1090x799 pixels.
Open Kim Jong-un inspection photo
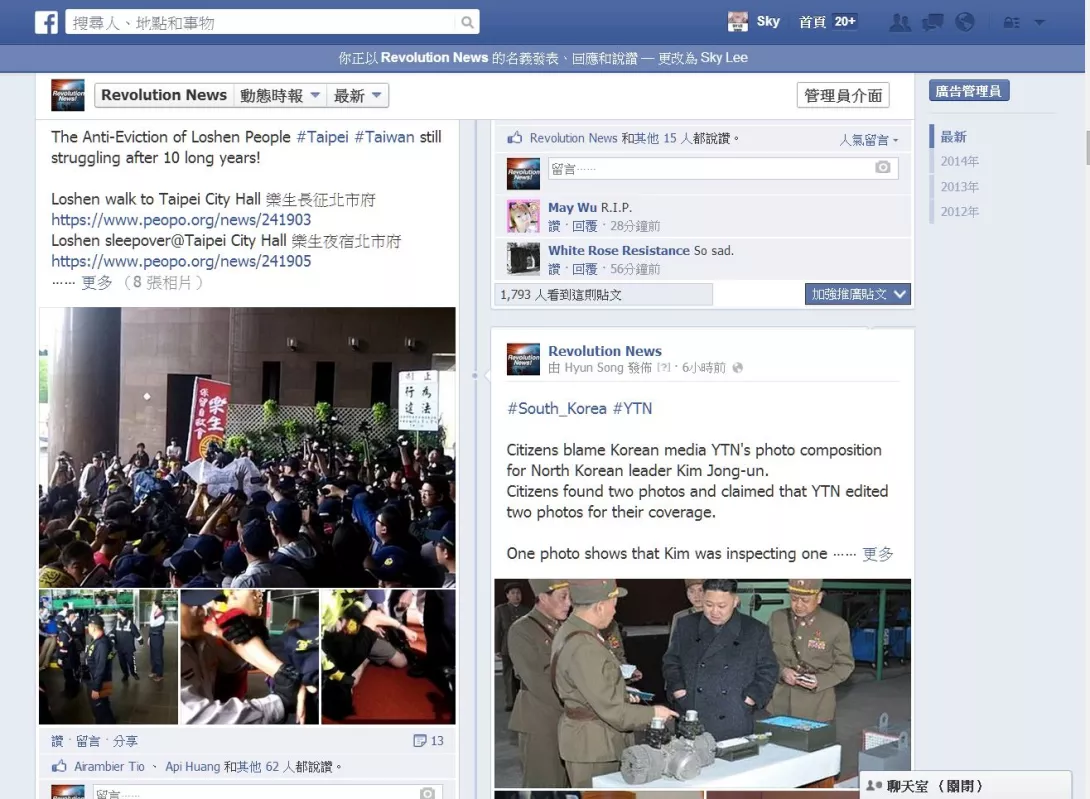702,683
